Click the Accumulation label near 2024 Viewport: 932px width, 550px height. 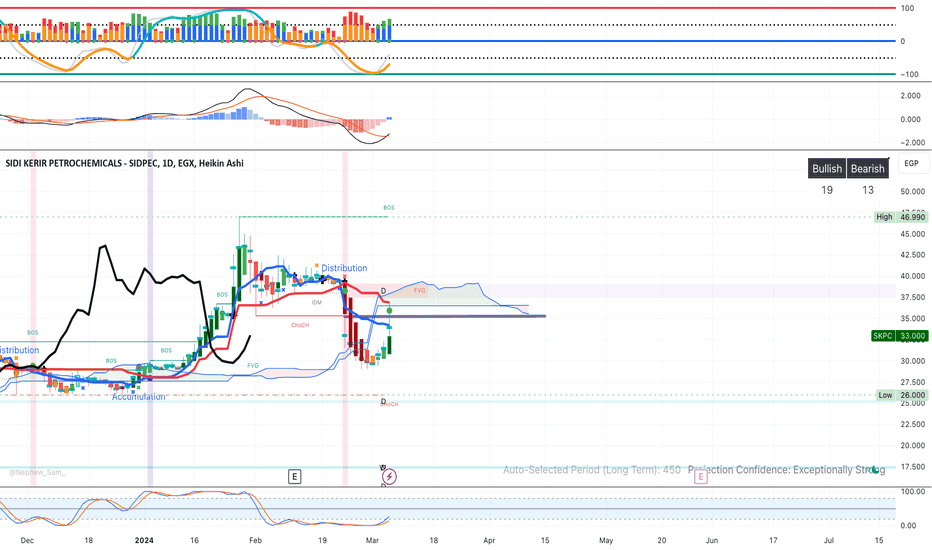pyautogui.click(x=138, y=397)
